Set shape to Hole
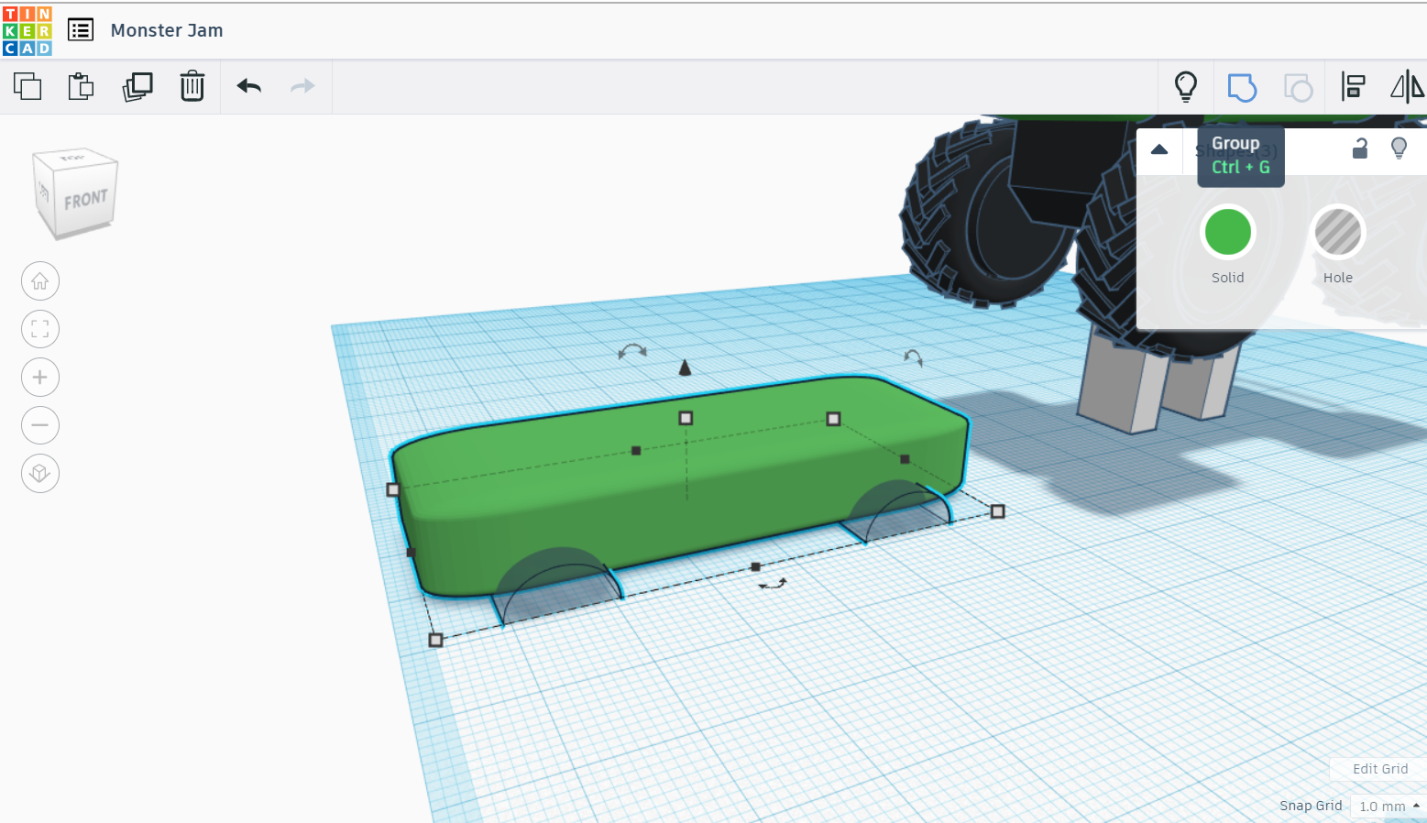The image size is (1427, 823). [1338, 232]
